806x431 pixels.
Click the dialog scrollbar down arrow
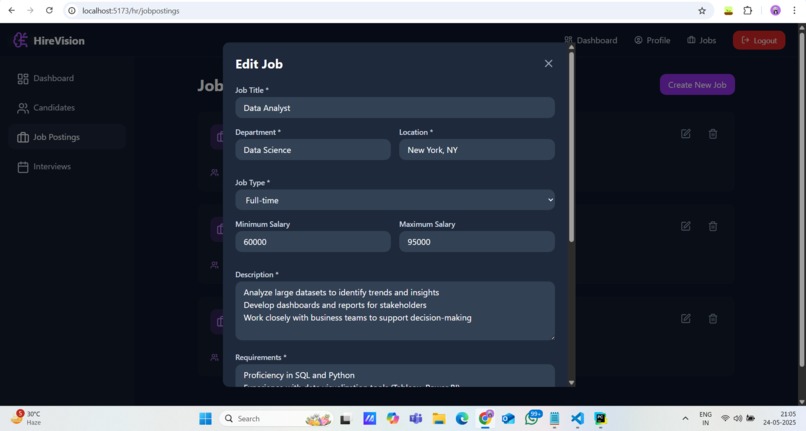click(x=571, y=383)
